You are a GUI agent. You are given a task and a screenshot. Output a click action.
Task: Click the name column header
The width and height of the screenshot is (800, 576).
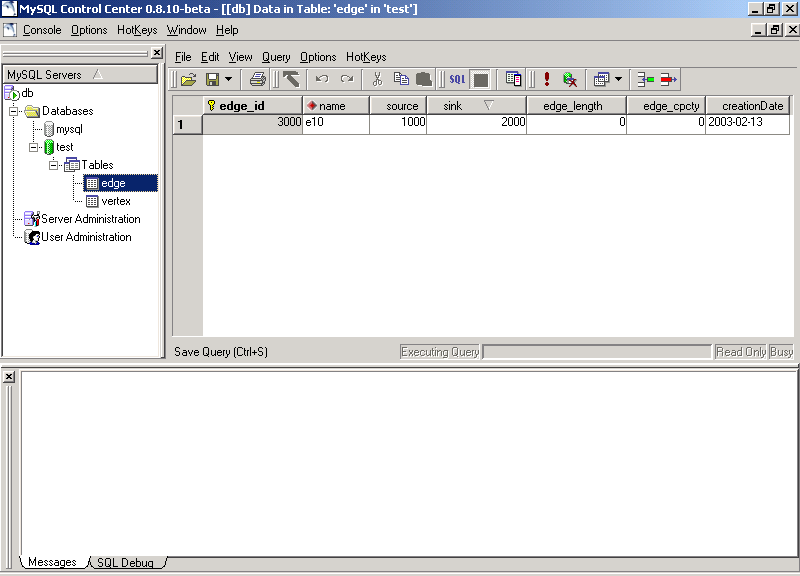click(336, 106)
